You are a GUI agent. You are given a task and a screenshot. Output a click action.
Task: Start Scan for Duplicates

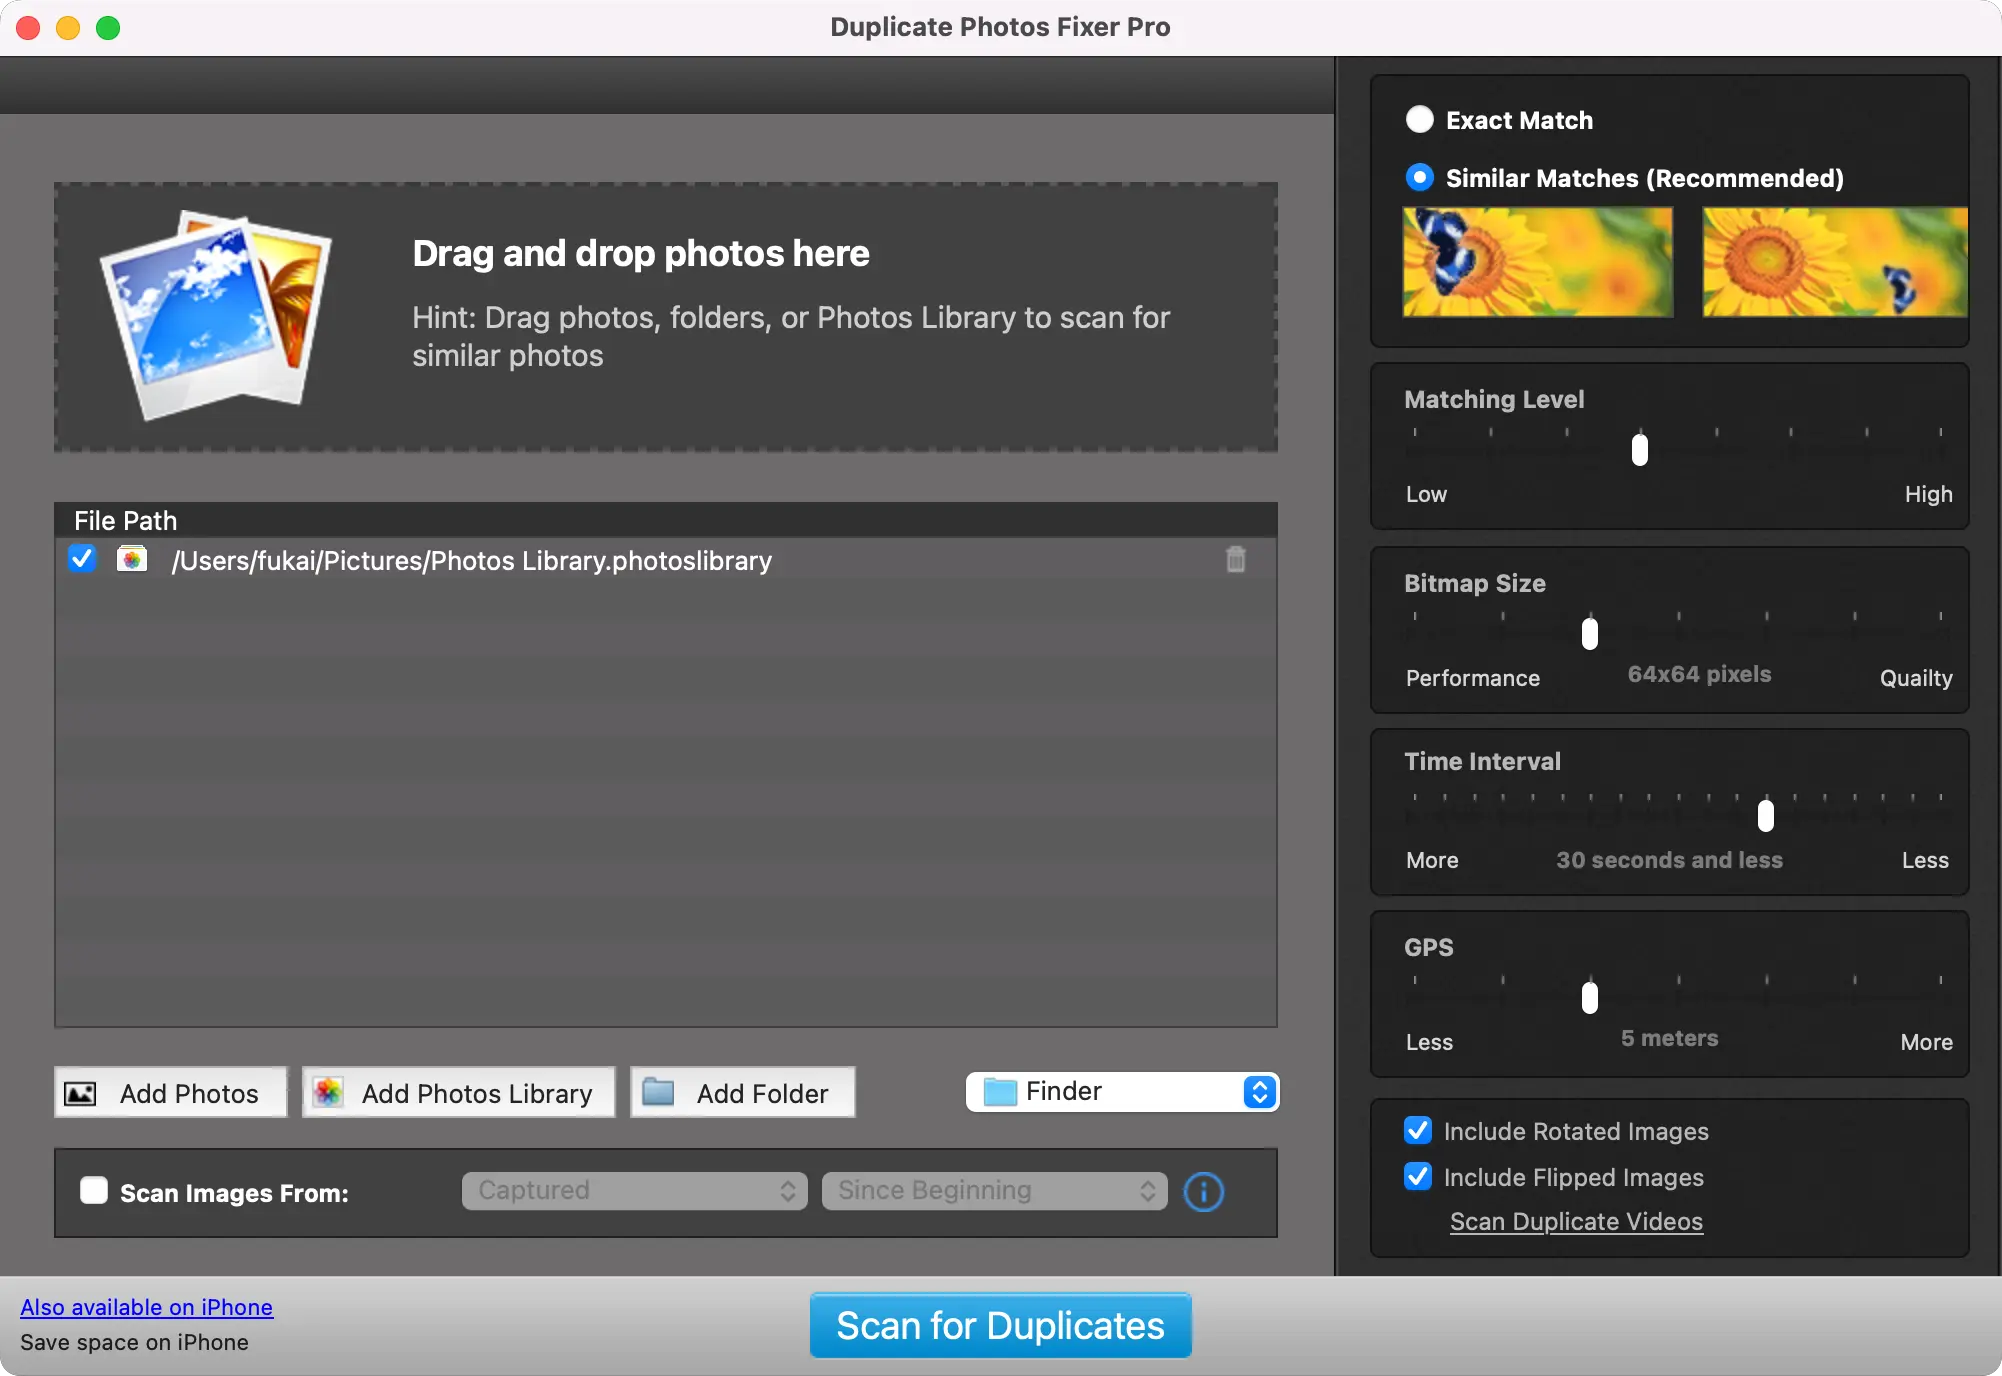point(1000,1326)
